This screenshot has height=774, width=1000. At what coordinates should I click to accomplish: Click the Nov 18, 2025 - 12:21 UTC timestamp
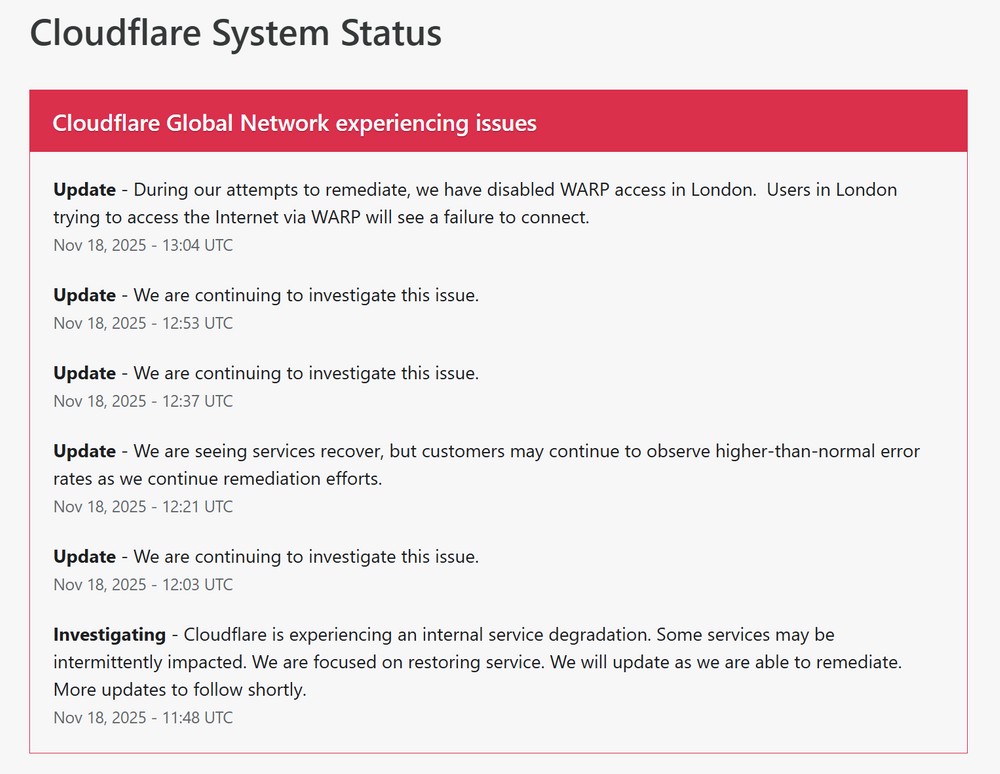(143, 506)
